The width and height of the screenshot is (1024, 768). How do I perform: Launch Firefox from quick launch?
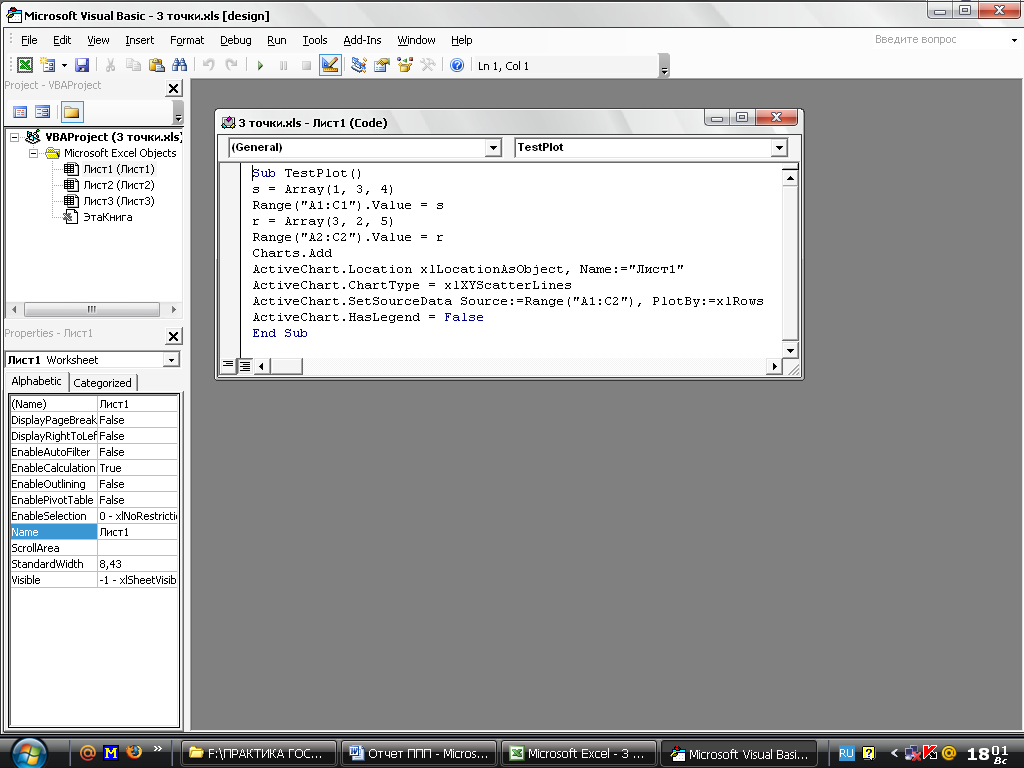click(x=134, y=752)
